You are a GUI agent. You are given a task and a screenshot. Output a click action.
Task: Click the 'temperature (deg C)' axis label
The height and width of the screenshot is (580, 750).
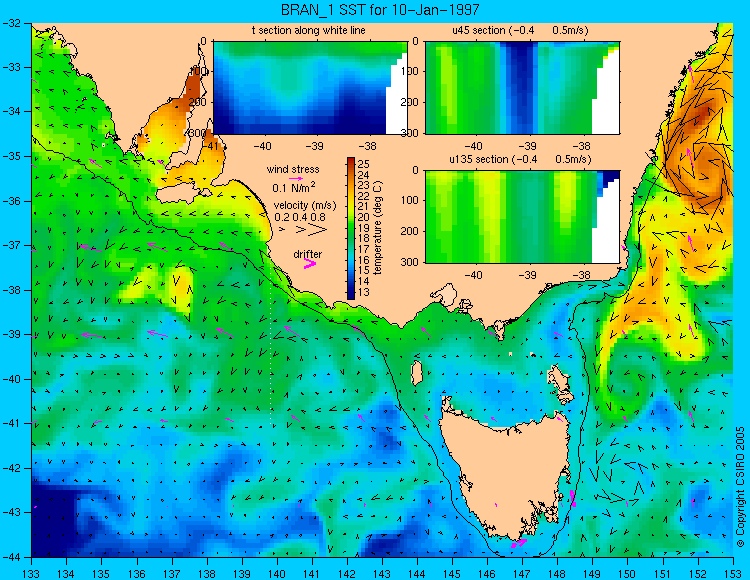pos(378,228)
